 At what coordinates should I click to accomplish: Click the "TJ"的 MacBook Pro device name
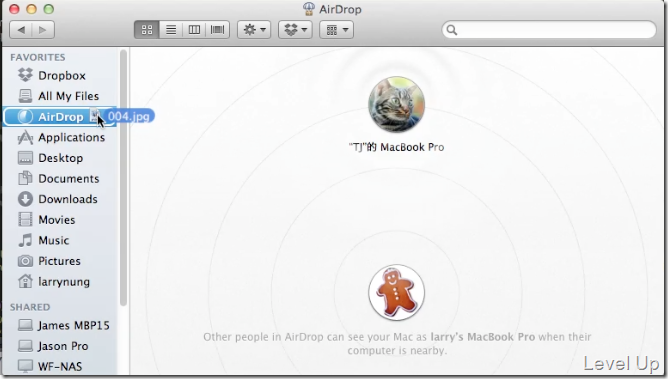pyautogui.click(x=396, y=147)
